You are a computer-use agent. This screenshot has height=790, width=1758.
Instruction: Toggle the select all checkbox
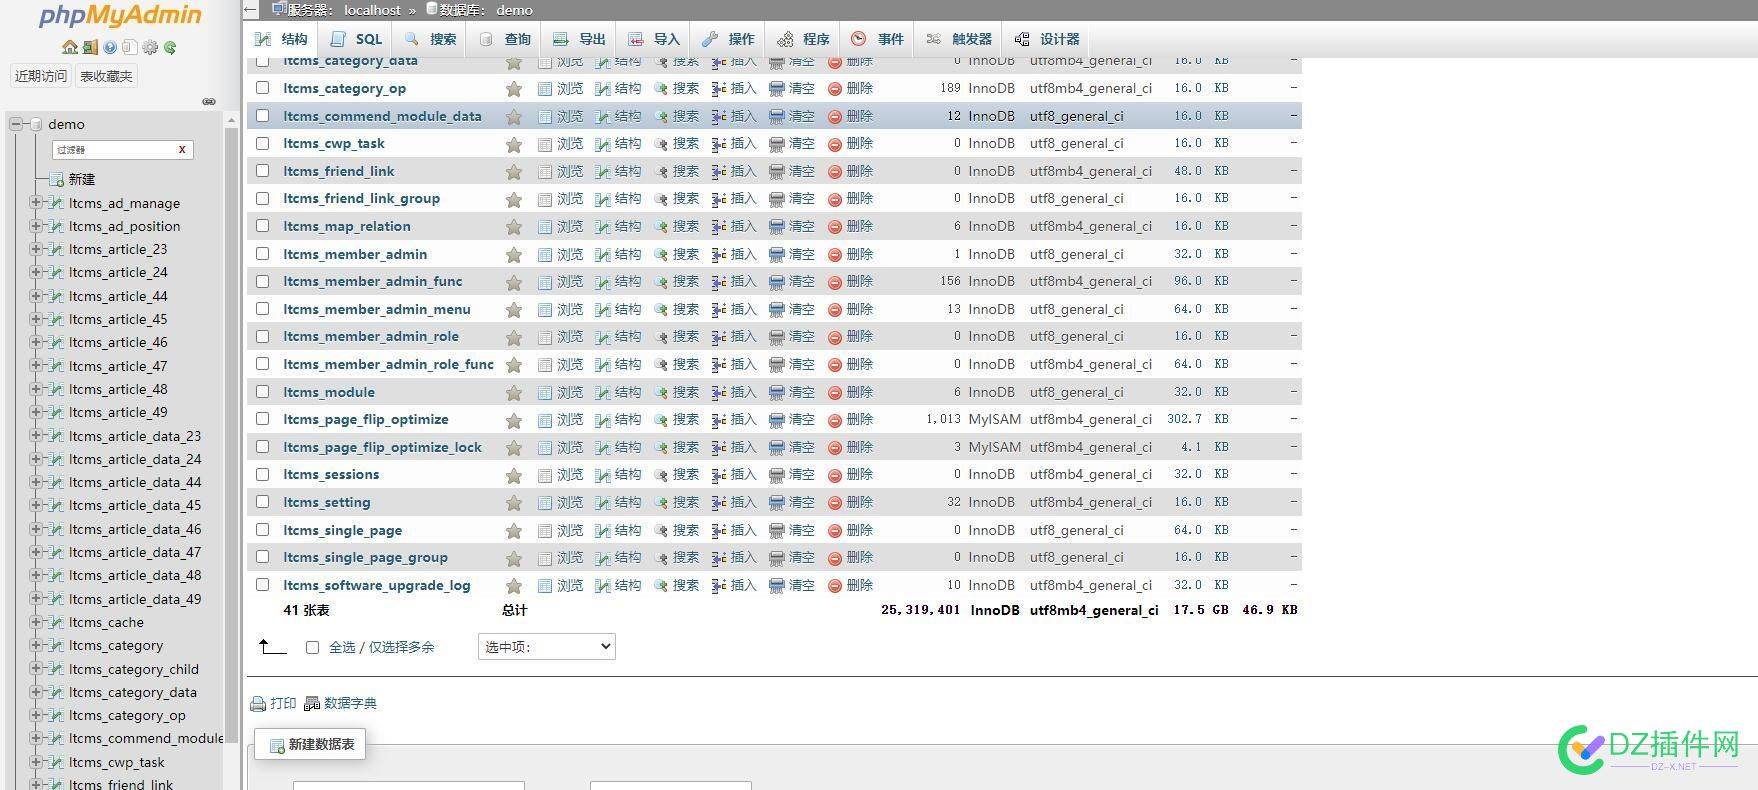point(312,648)
